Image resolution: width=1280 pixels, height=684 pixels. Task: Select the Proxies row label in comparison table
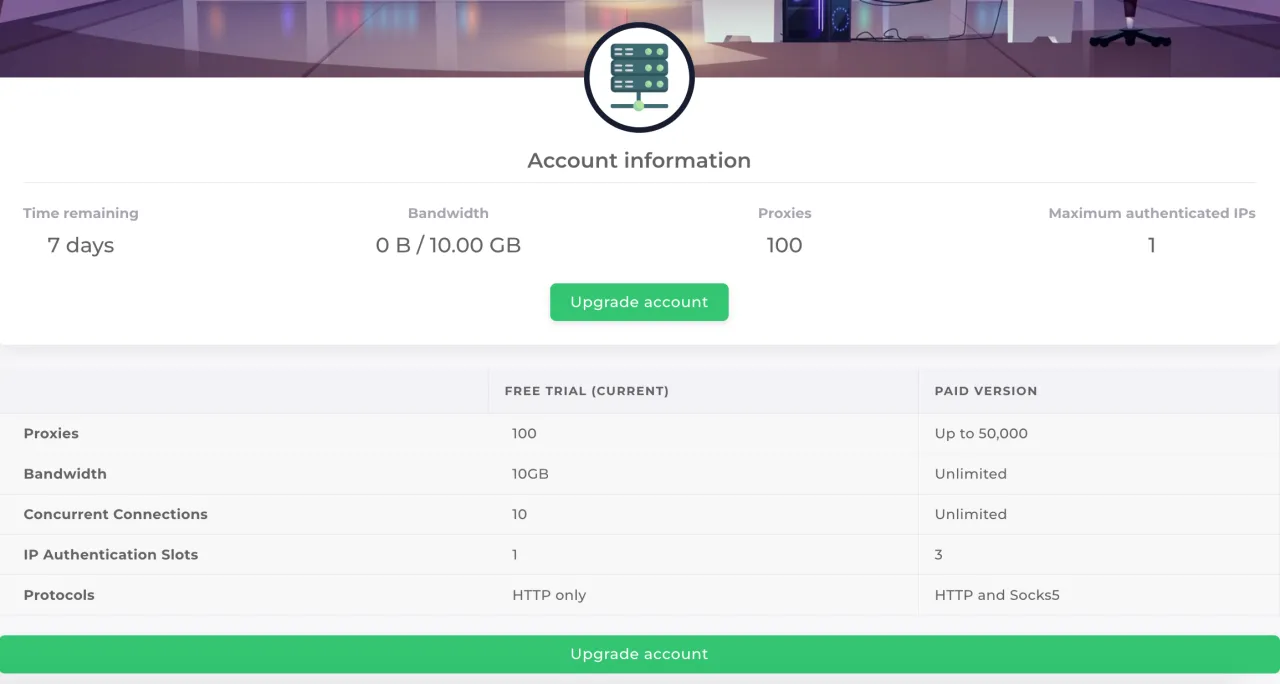click(51, 434)
